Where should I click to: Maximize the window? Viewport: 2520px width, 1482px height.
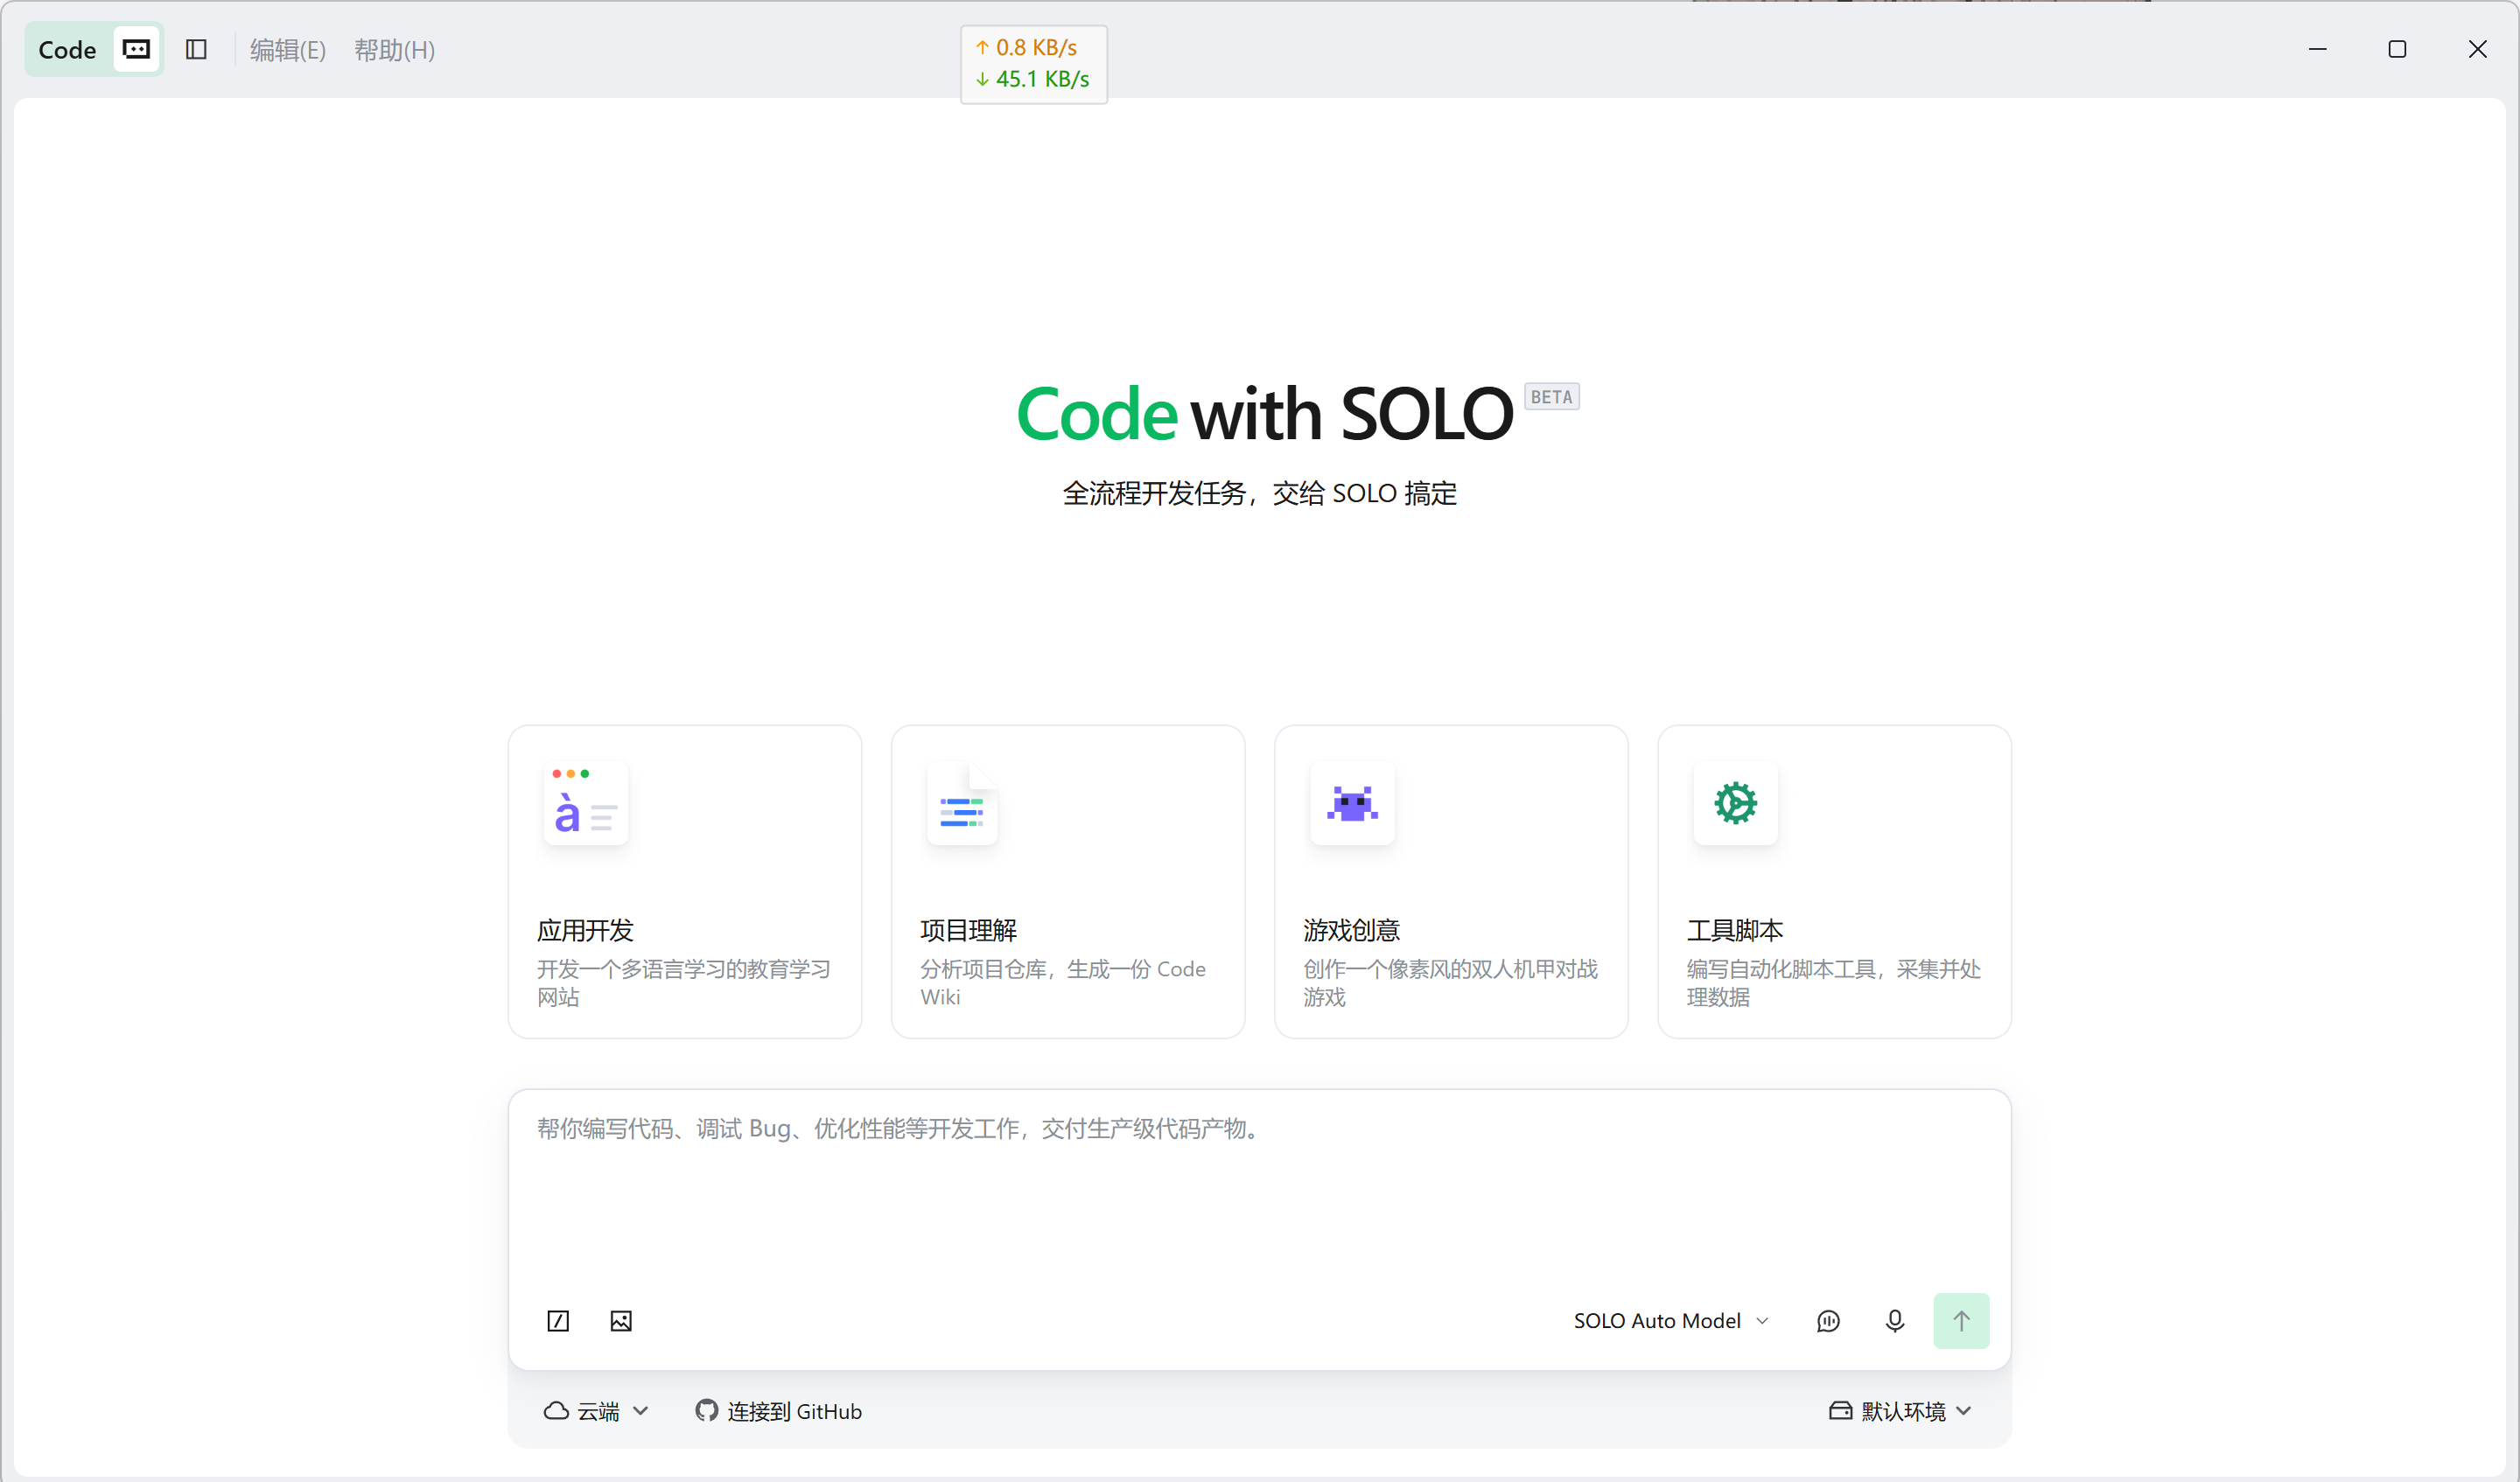(x=2397, y=49)
